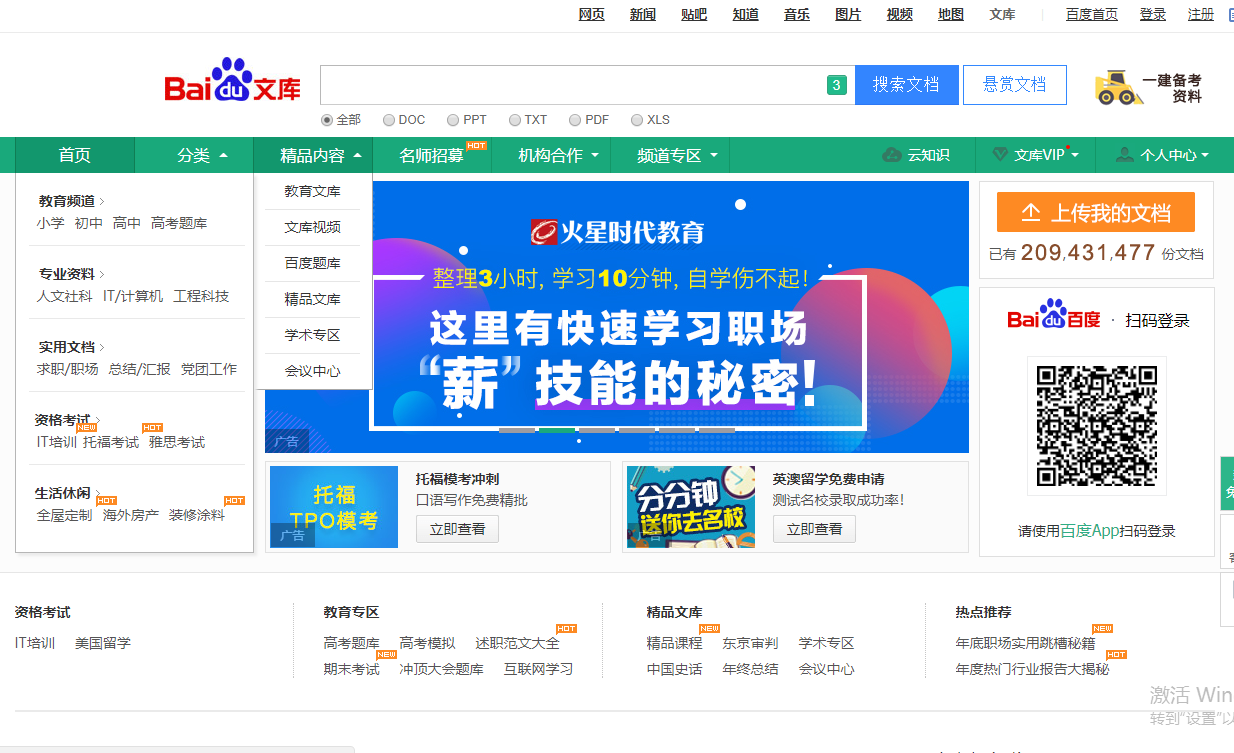Expand 生活休闲 category arrow
This screenshot has height=753, width=1234.
pyautogui.click(x=97, y=493)
